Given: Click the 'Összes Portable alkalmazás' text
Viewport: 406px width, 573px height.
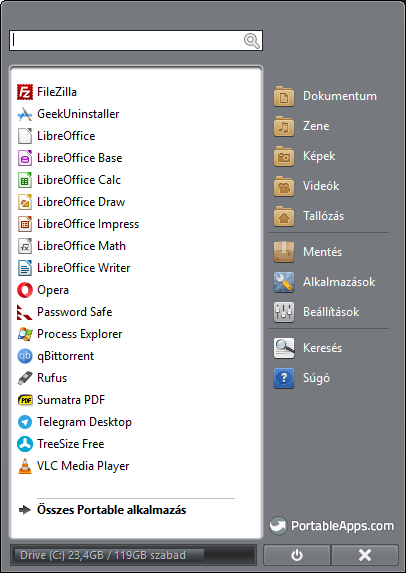Looking at the screenshot, I should pyautogui.click(x=111, y=510).
